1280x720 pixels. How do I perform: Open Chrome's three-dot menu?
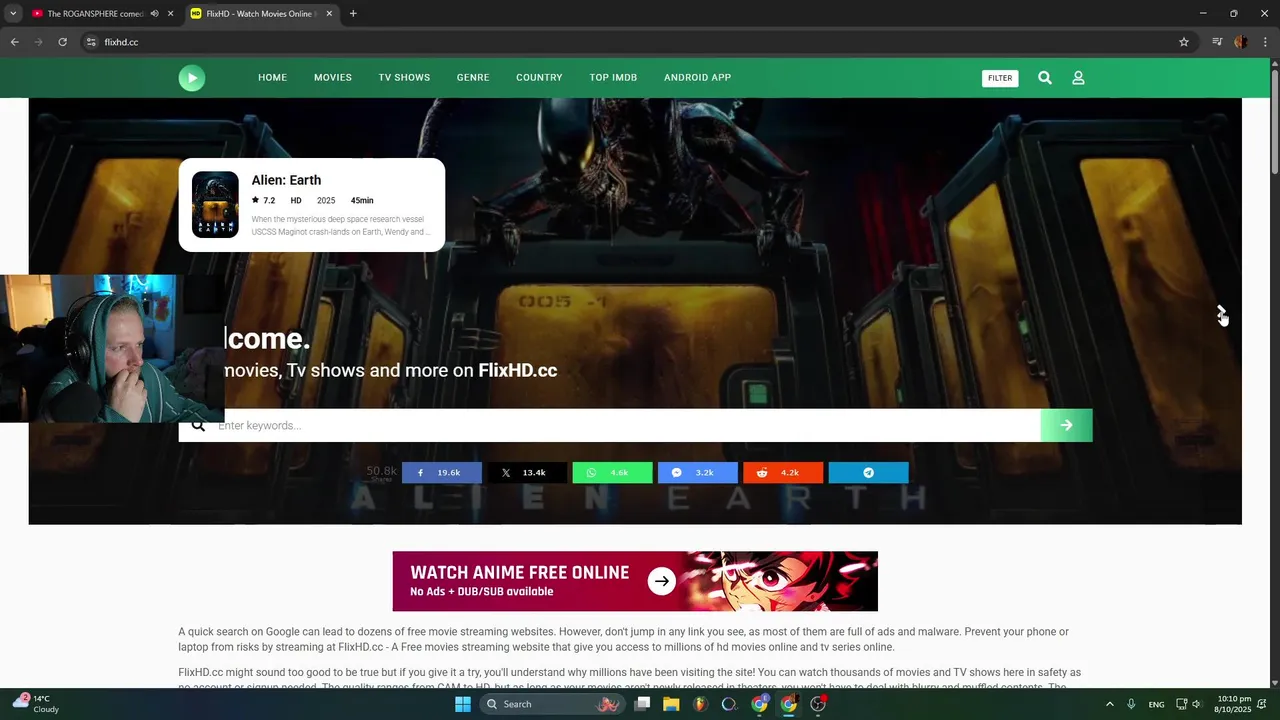[1266, 42]
